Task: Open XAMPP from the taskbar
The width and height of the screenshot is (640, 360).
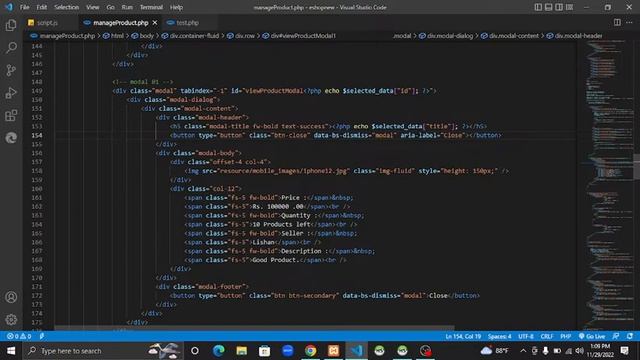Action: click(333, 351)
